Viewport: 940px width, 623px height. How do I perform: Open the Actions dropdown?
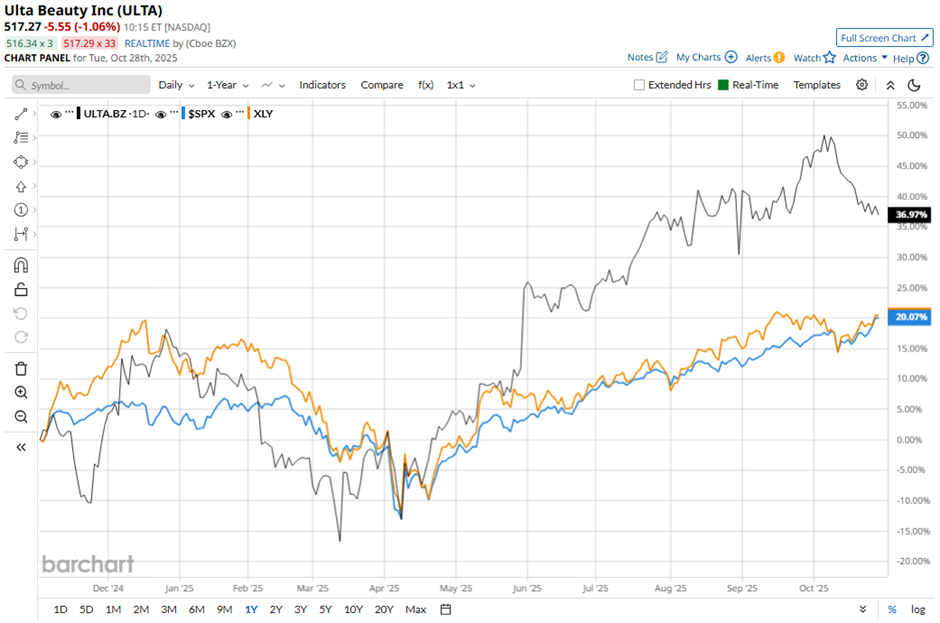click(865, 58)
